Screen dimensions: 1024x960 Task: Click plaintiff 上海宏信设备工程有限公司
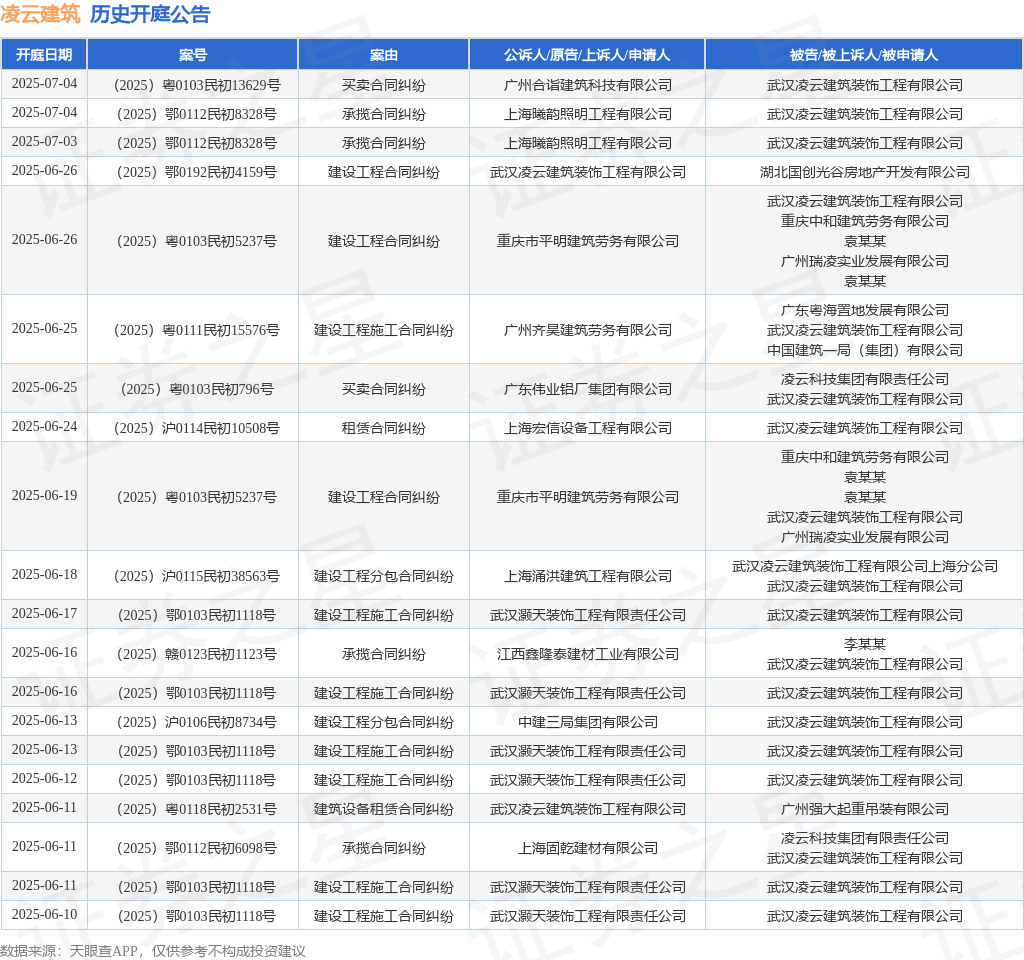click(588, 428)
